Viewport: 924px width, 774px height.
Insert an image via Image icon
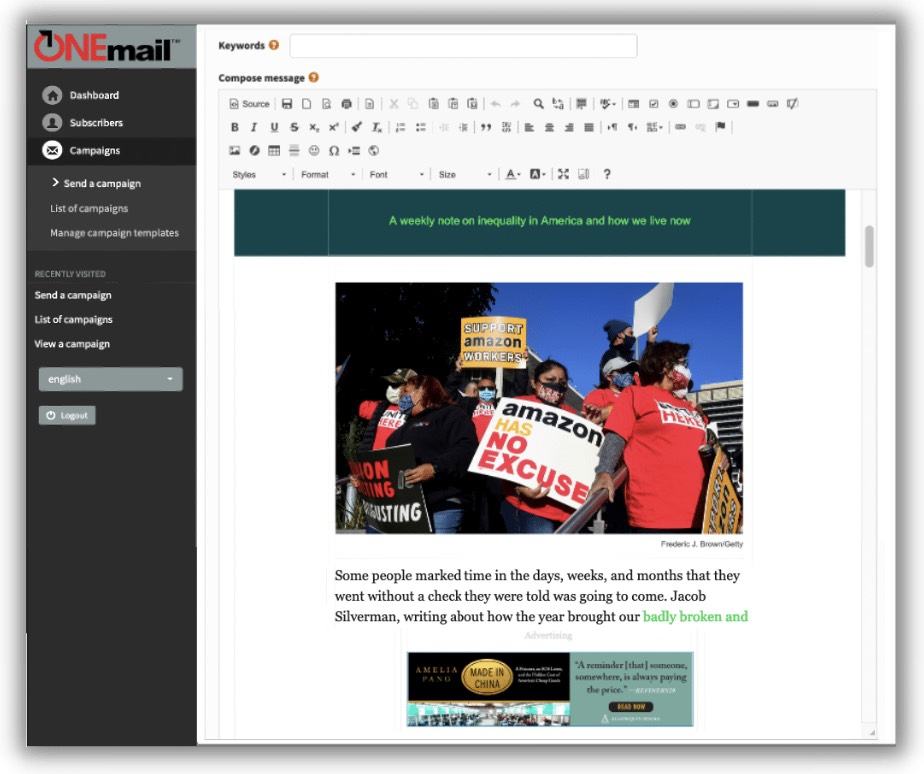click(235, 150)
